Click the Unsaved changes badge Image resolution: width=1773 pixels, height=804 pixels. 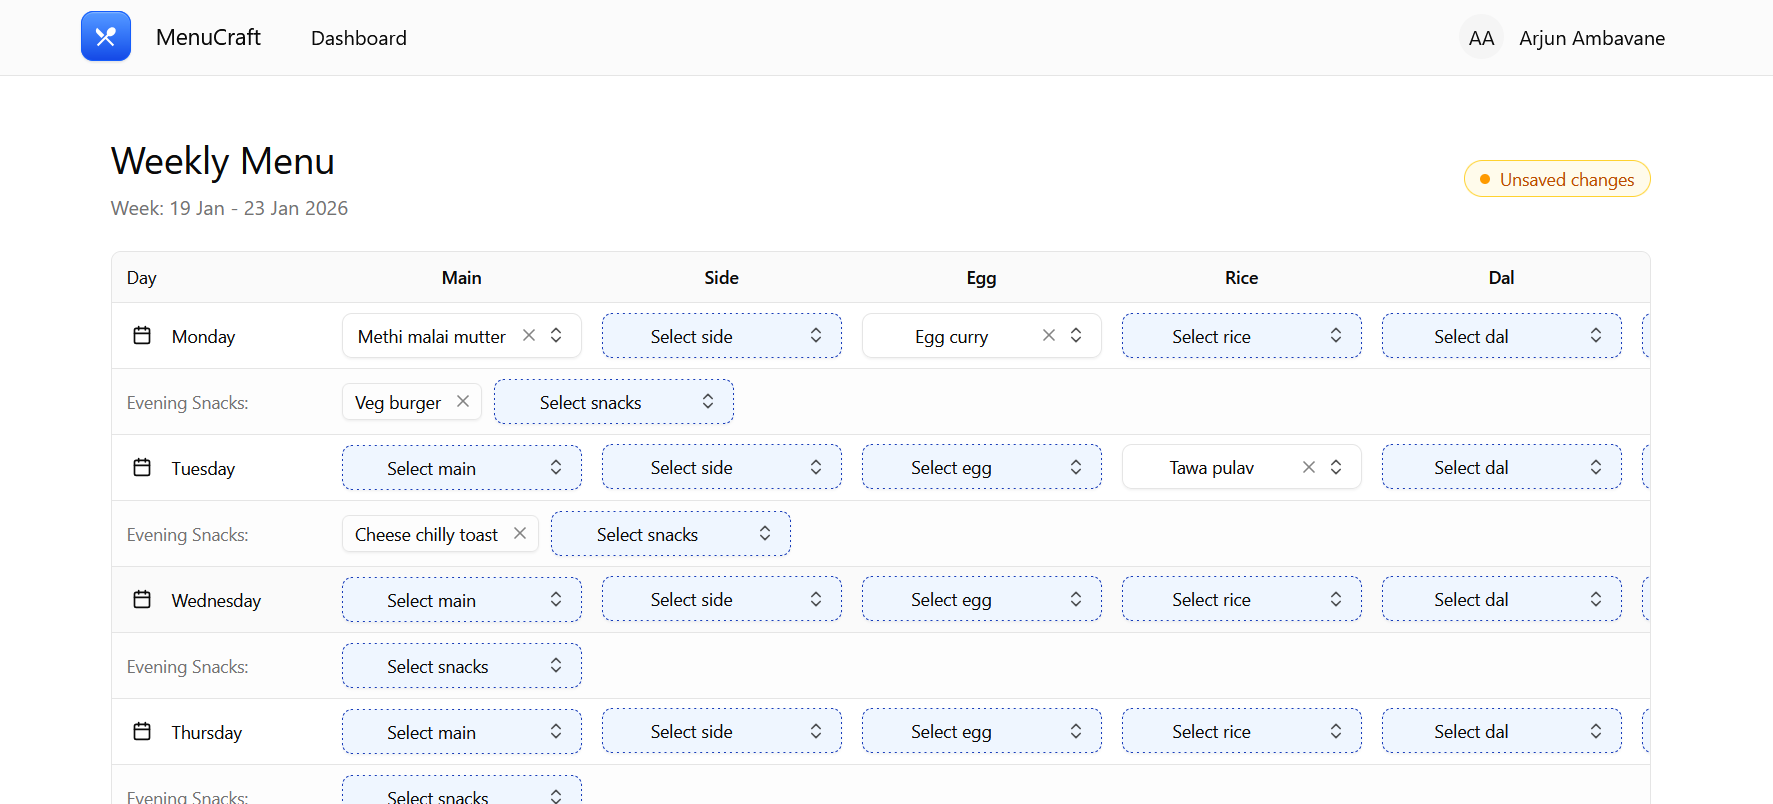(x=1557, y=180)
